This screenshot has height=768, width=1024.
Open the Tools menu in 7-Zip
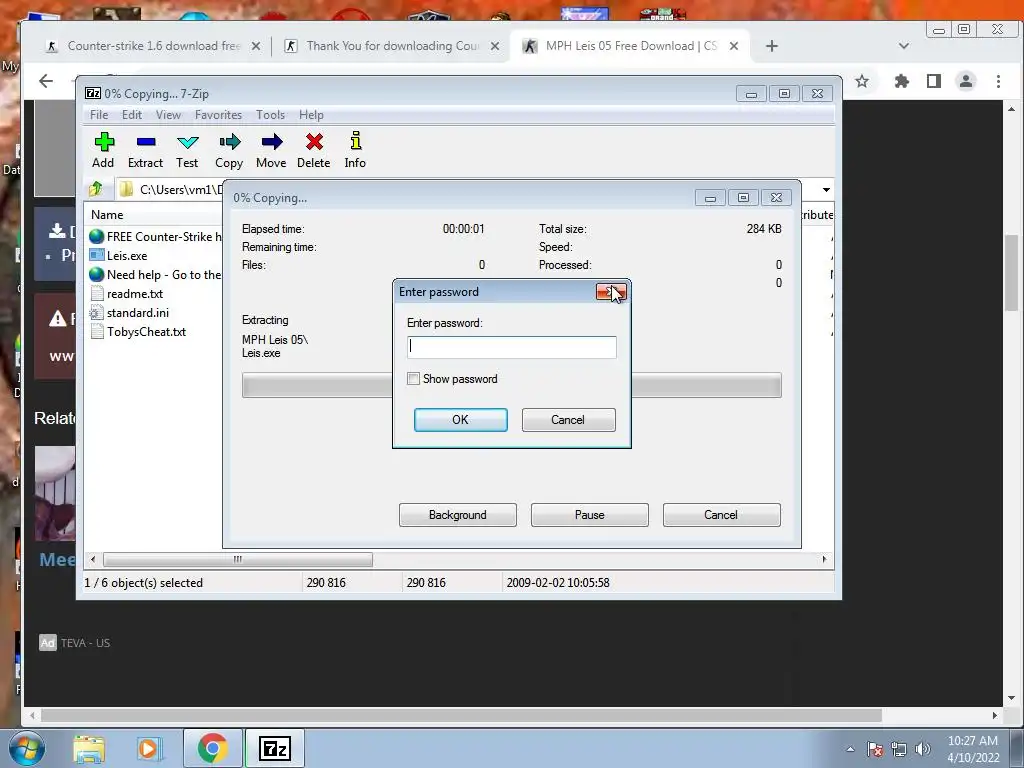(270, 115)
